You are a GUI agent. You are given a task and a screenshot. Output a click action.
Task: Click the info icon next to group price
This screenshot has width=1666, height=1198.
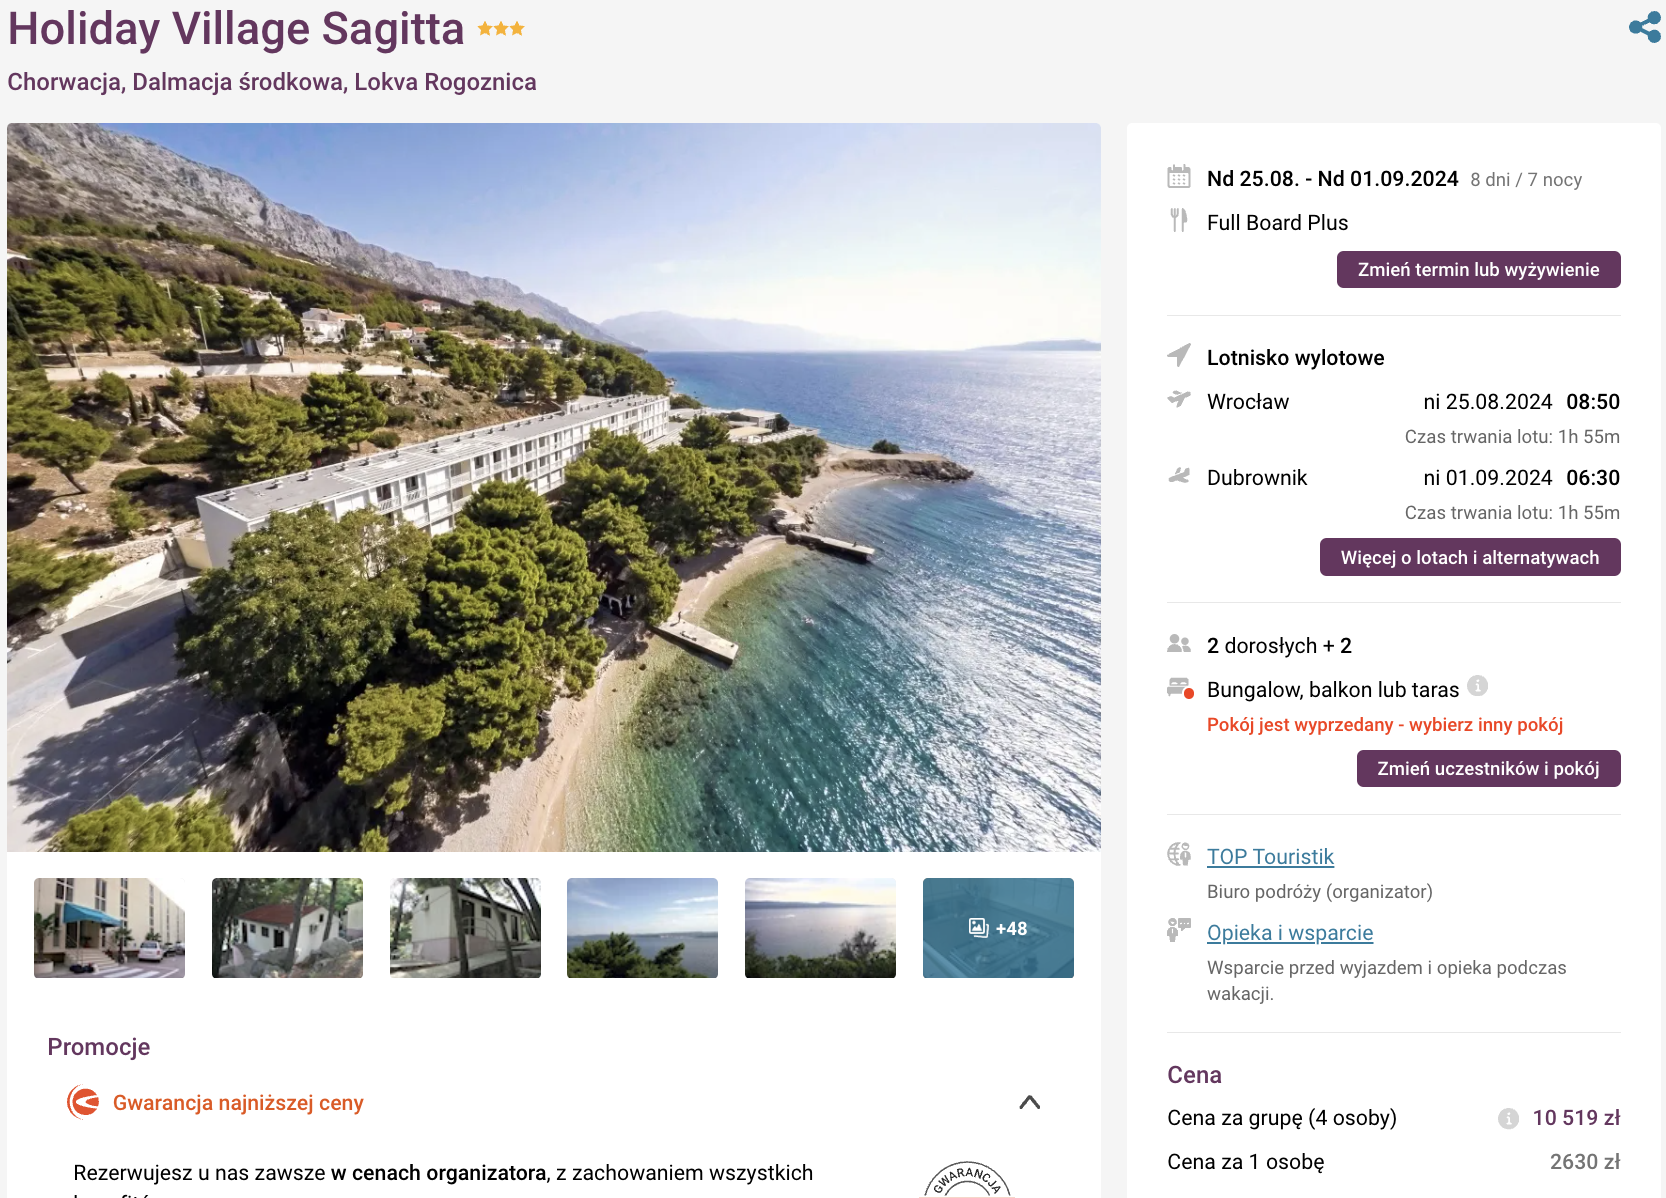[1508, 1119]
